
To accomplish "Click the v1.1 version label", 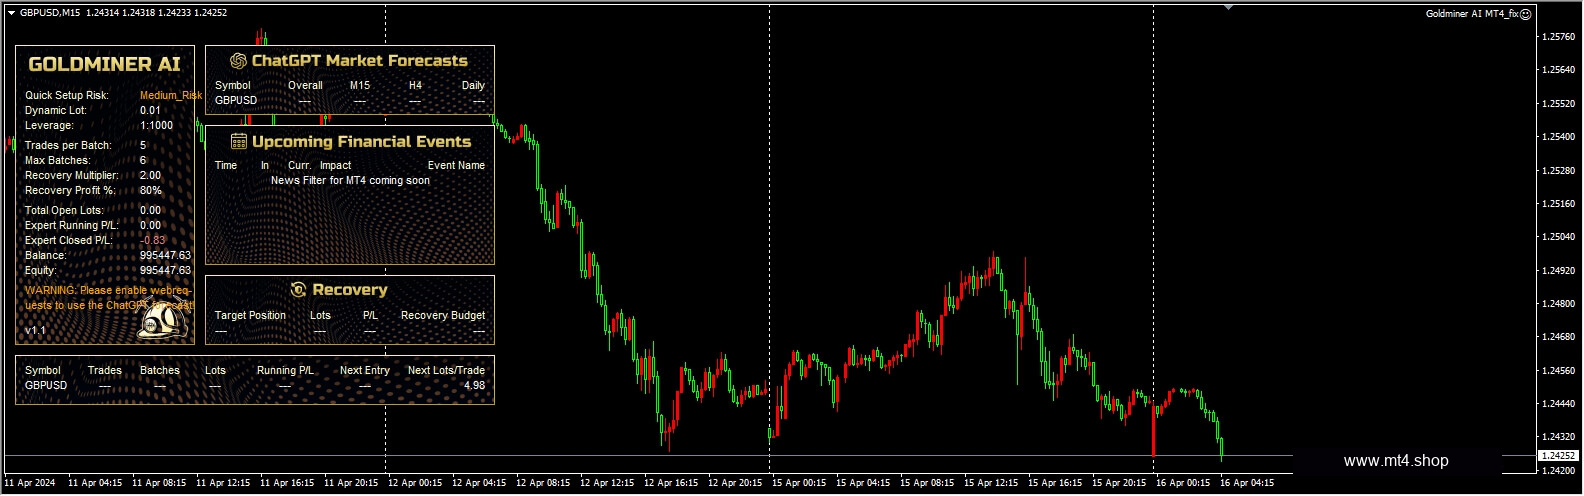I will click(35, 330).
